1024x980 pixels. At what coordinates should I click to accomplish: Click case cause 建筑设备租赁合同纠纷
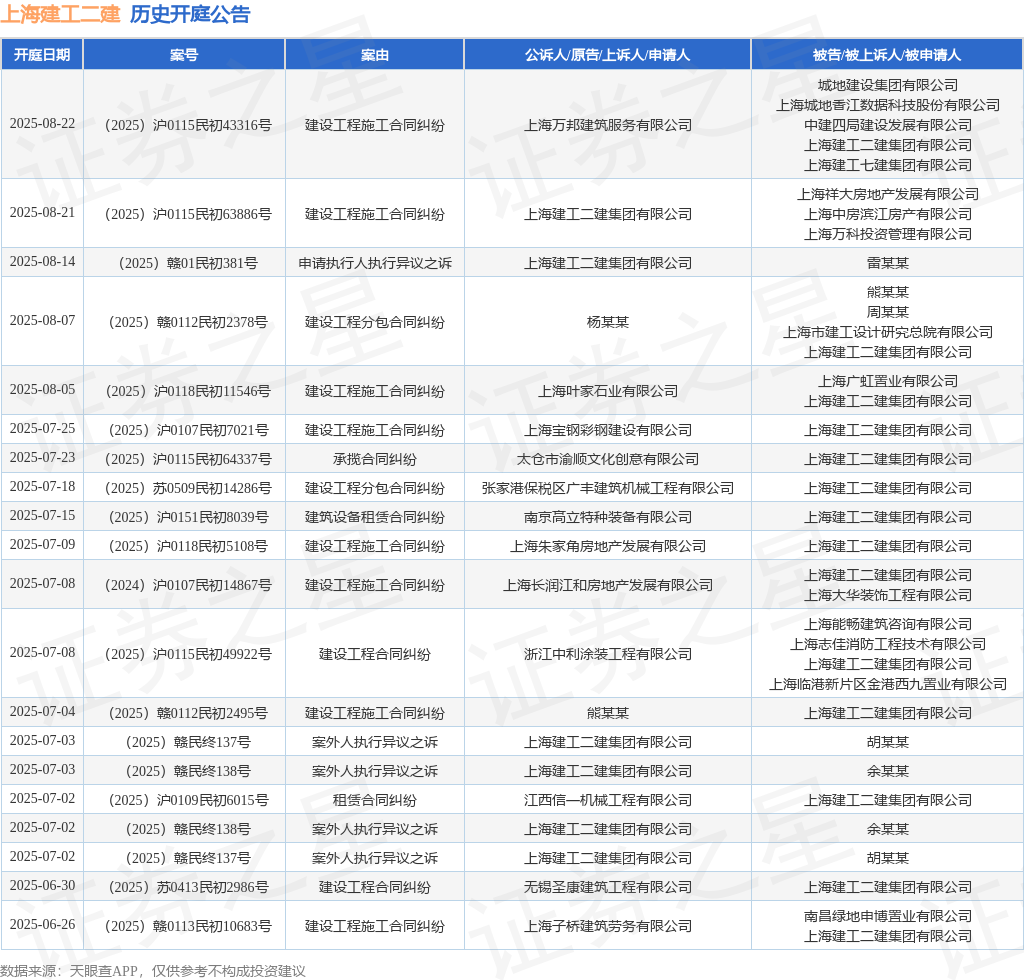(x=375, y=517)
